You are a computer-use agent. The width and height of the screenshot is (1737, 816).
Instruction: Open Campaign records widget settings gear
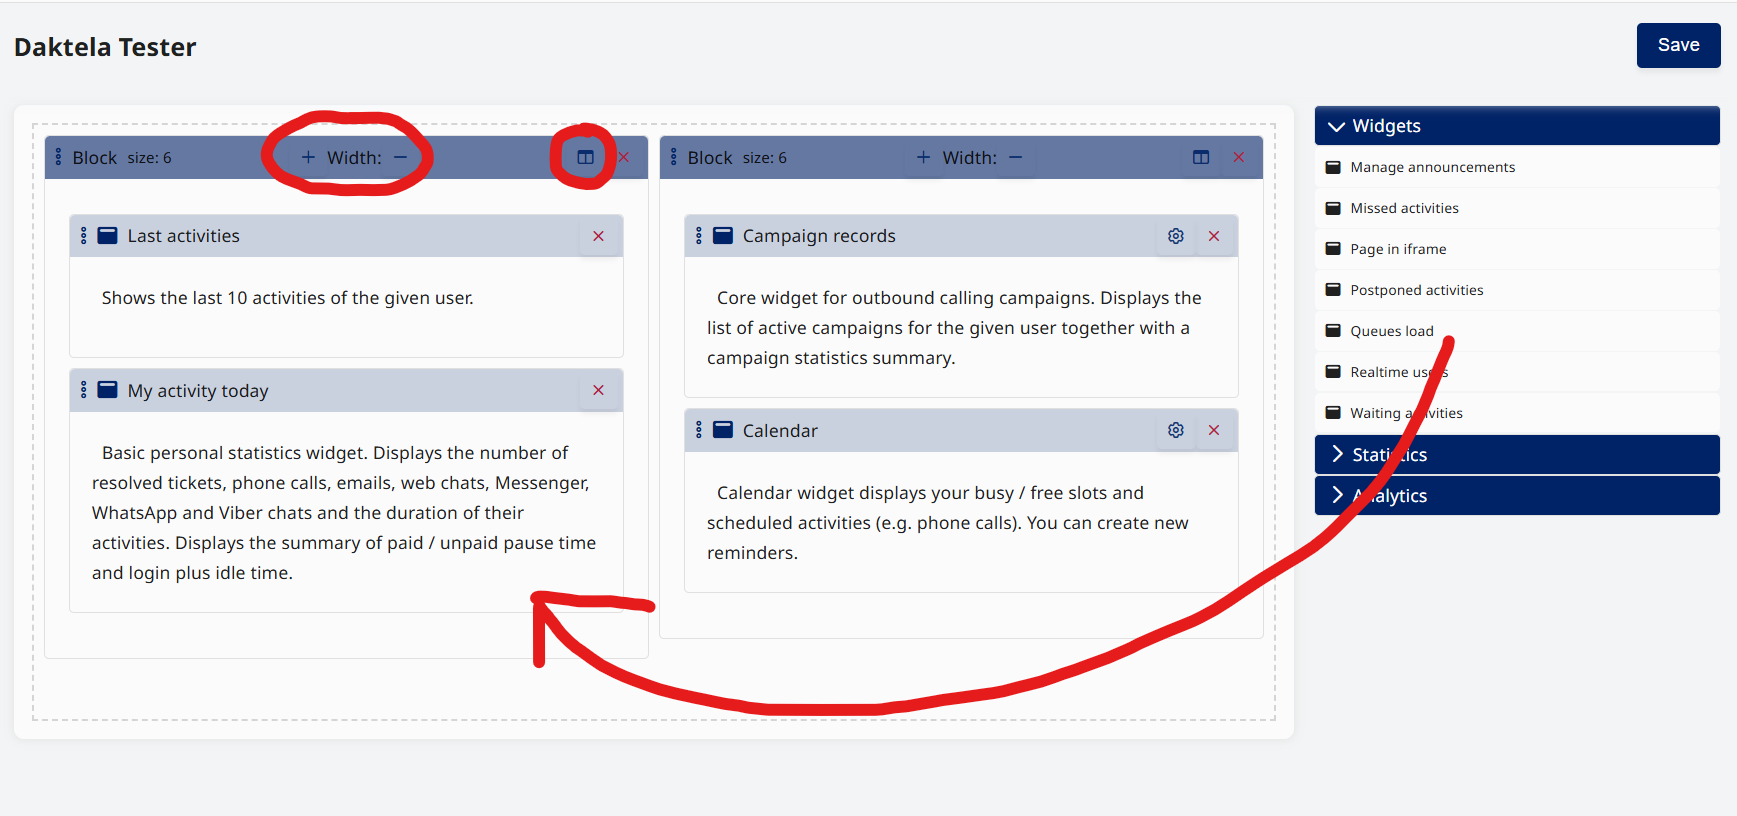coord(1175,236)
